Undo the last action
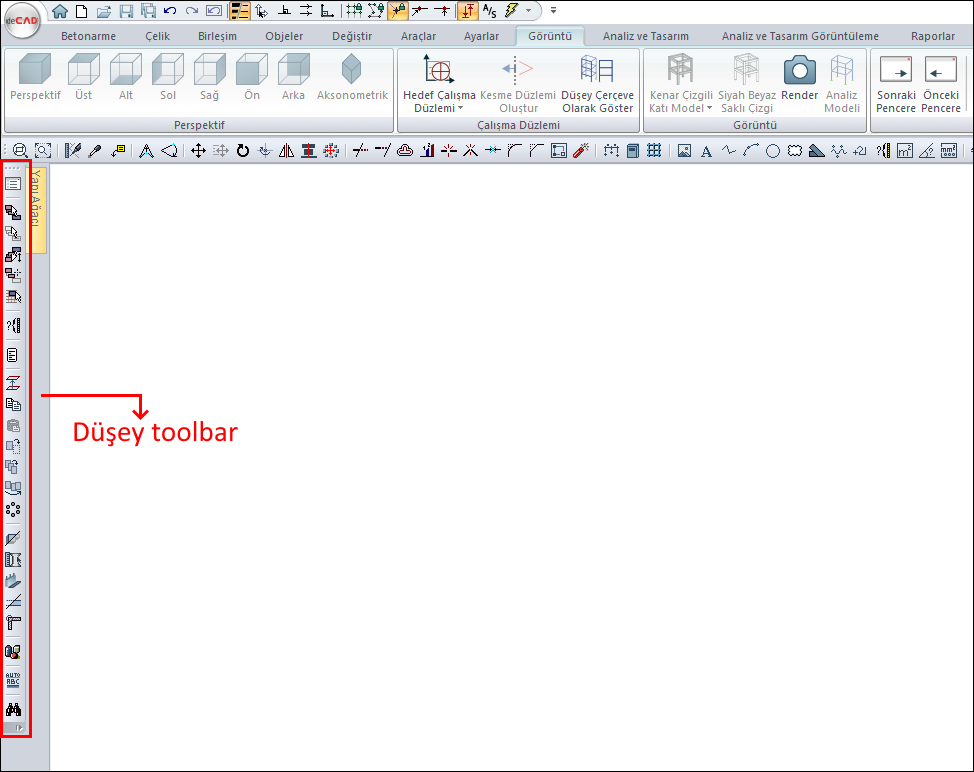The height and width of the screenshot is (772, 974). pos(170,11)
